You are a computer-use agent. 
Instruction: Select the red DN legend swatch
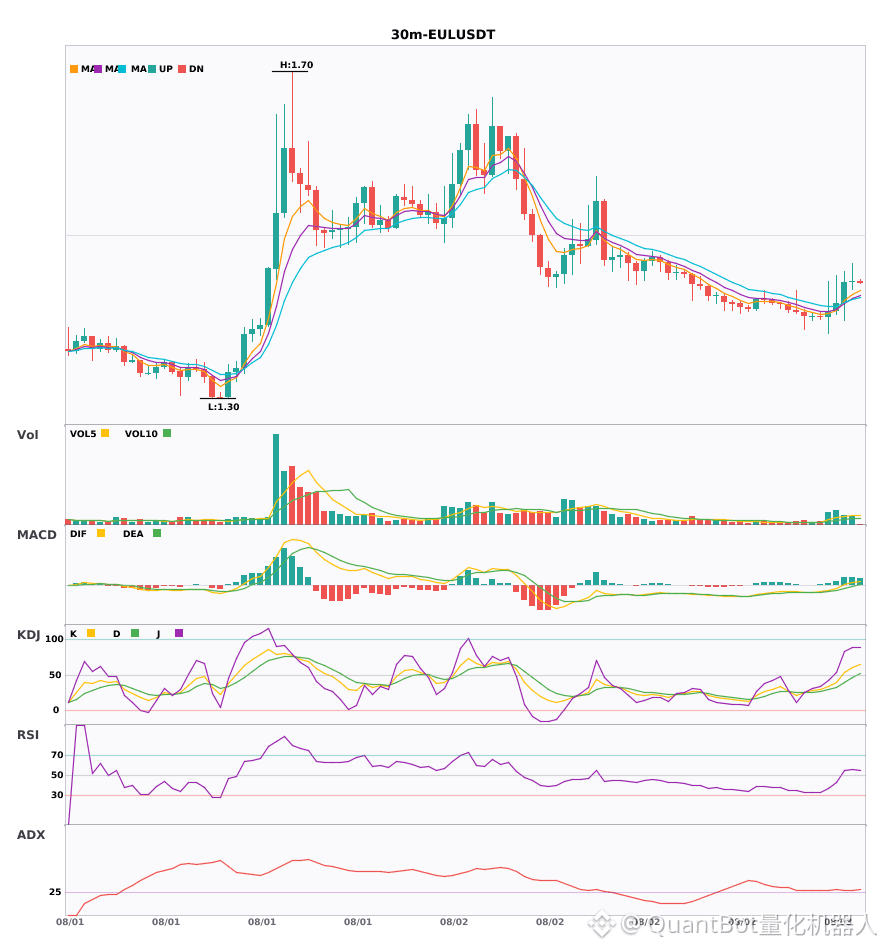pyautogui.click(x=182, y=69)
